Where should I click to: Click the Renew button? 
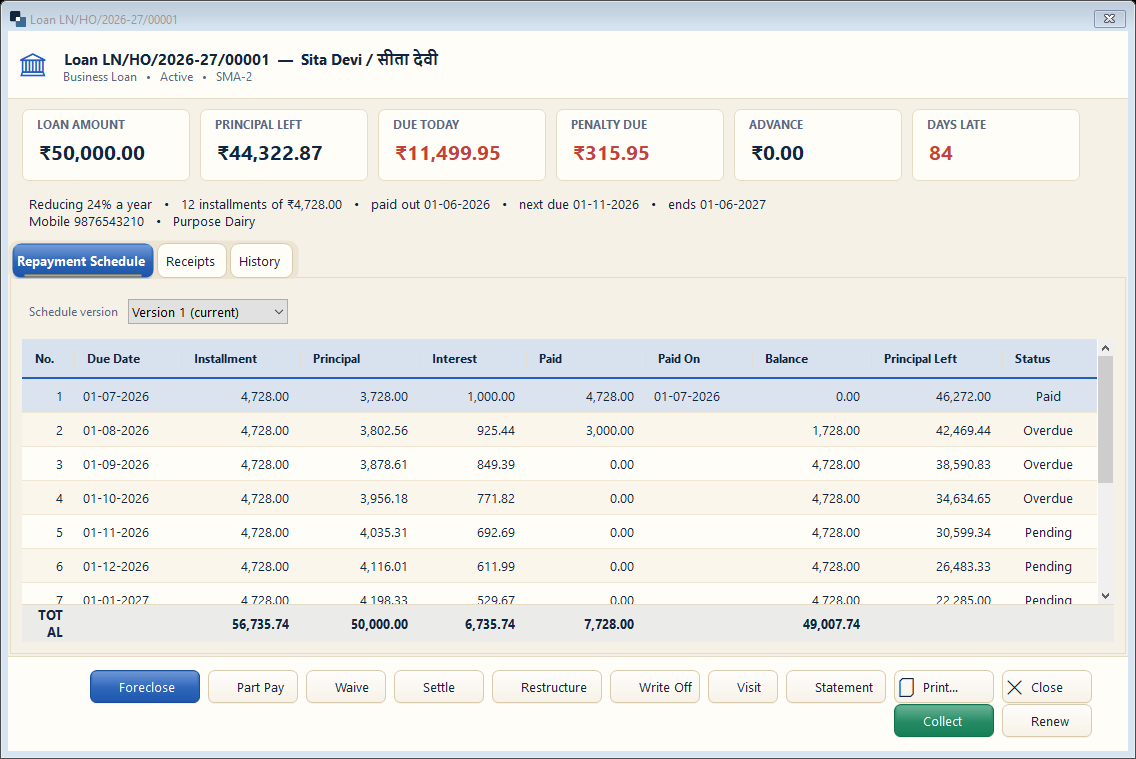pyautogui.click(x=1047, y=721)
